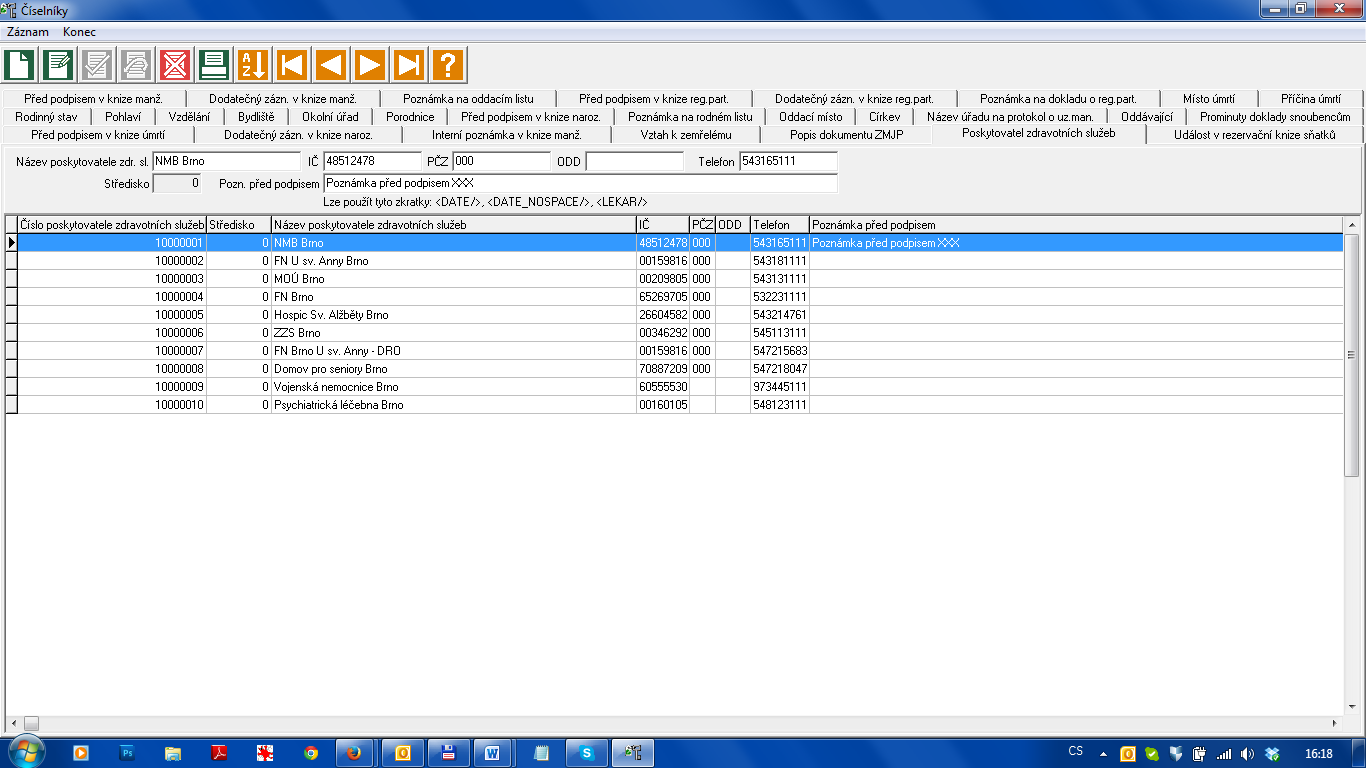1366x768 pixels.
Task: Click the Název poskytovatele zdravotních služeb column header
Action: tap(454, 225)
